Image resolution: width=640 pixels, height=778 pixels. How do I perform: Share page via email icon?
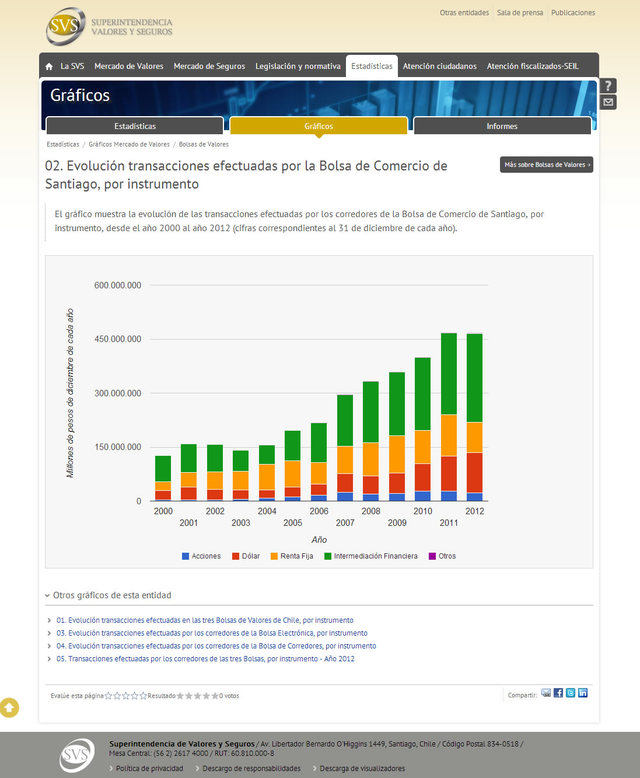(546, 693)
